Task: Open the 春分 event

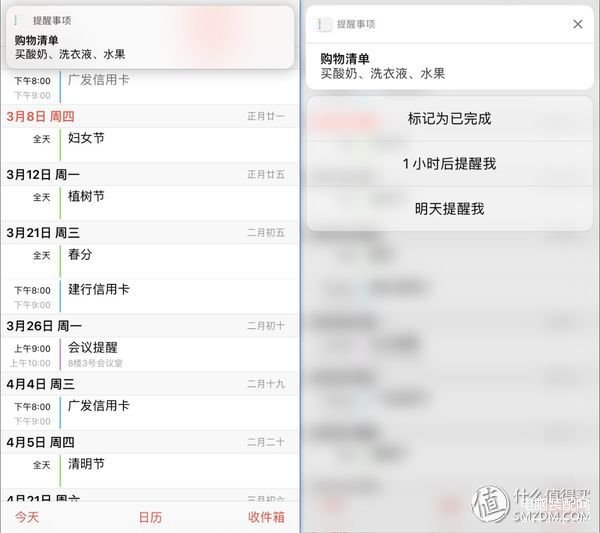Action: tap(150, 261)
